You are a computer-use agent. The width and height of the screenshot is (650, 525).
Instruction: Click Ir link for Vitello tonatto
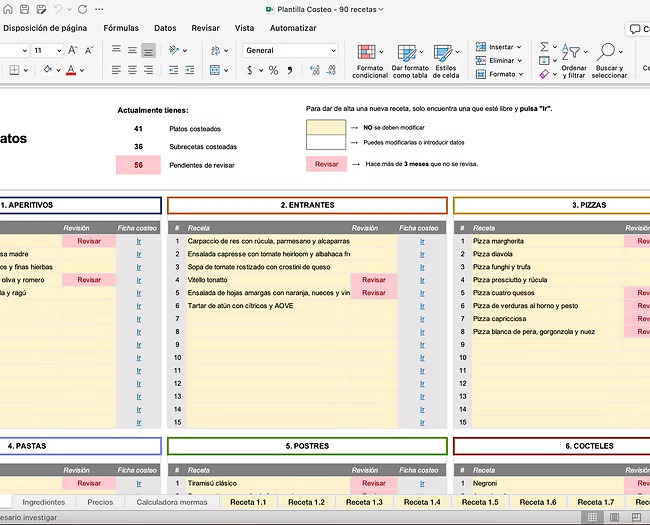tap(422, 280)
